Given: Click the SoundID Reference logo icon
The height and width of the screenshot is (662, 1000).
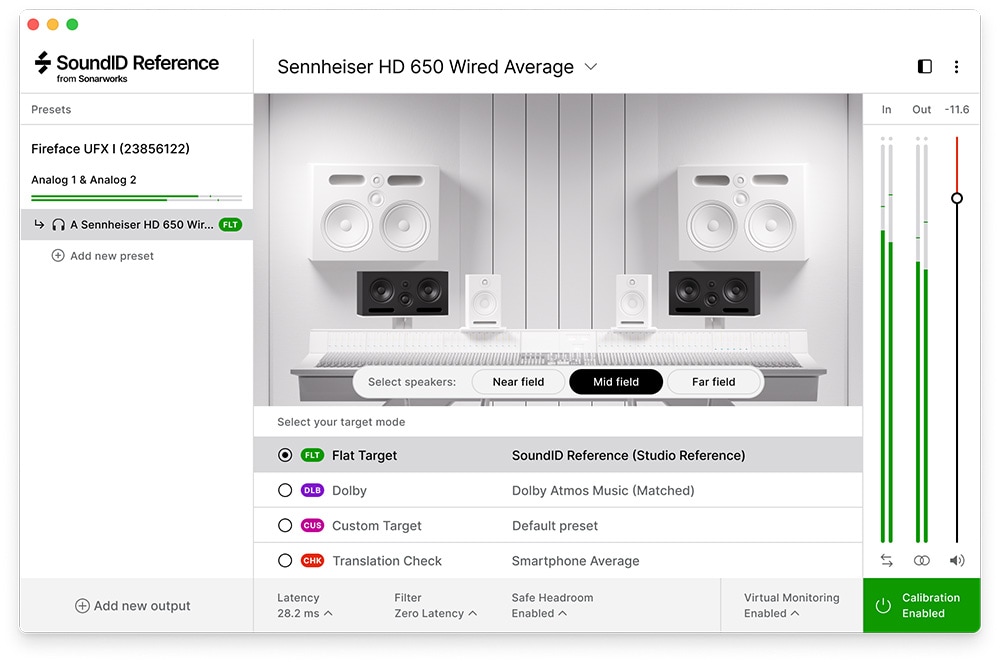Looking at the screenshot, I should (x=43, y=63).
